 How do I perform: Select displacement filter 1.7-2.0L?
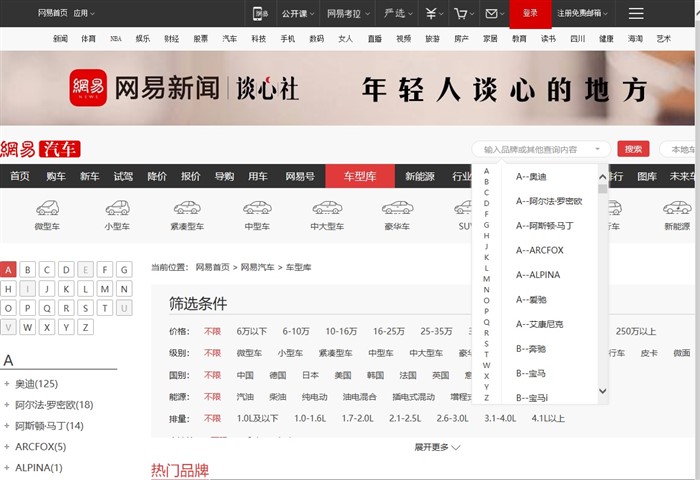358,418
